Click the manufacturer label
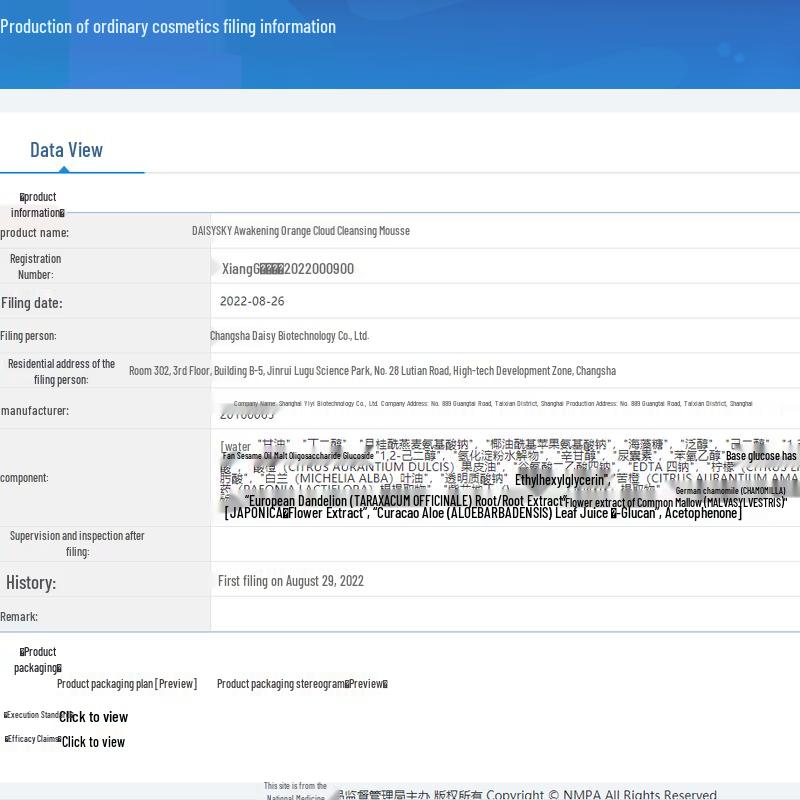This screenshot has width=800, height=800. (x=35, y=411)
